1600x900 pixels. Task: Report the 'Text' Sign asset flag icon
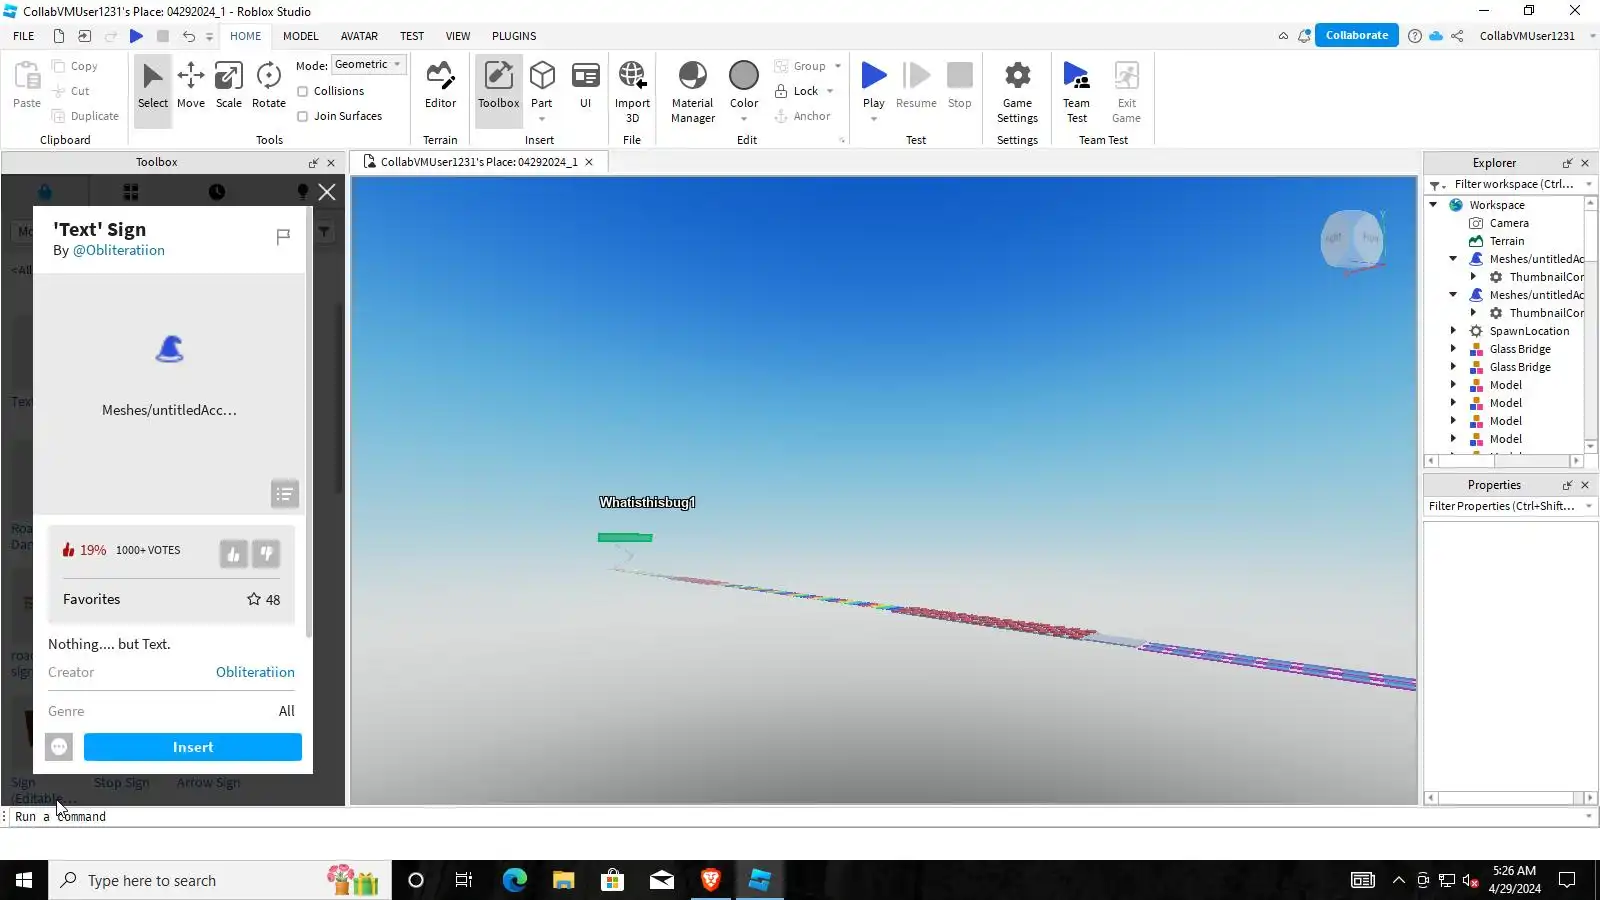(x=283, y=237)
